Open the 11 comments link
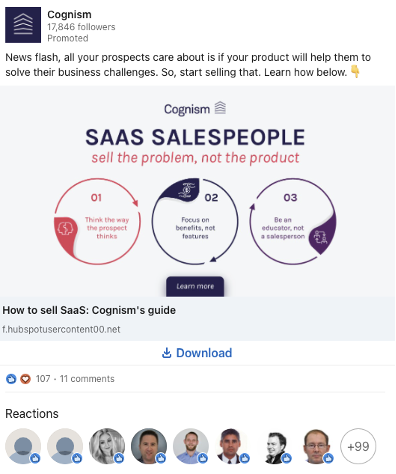This screenshot has height=474, width=396. pos(87,379)
